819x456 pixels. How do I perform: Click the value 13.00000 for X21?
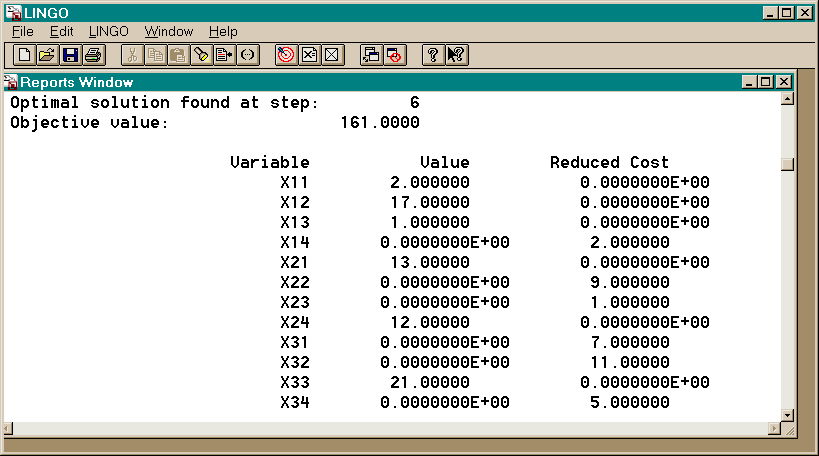(430, 263)
